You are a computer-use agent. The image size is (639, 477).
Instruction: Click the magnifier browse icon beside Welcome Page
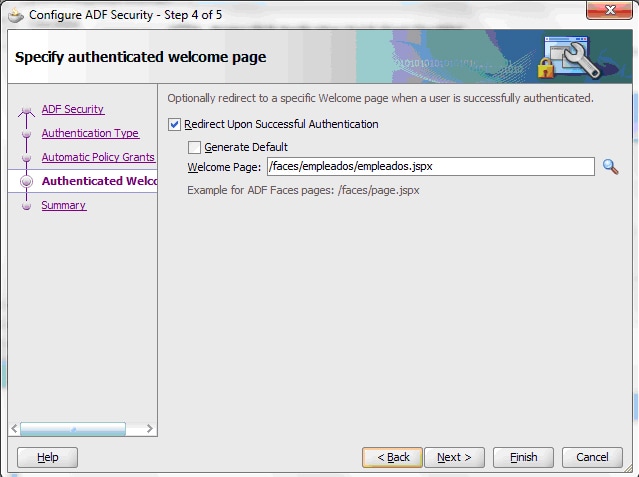pos(610,167)
